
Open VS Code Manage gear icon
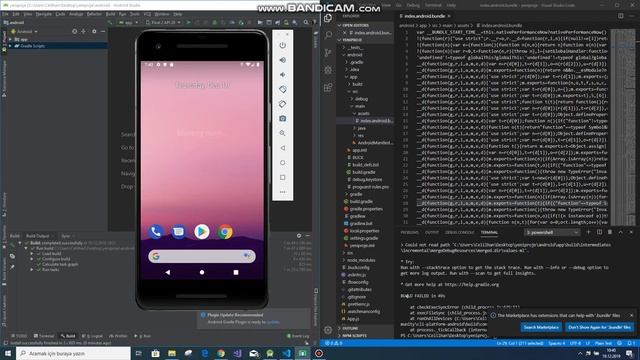click(x=328, y=330)
